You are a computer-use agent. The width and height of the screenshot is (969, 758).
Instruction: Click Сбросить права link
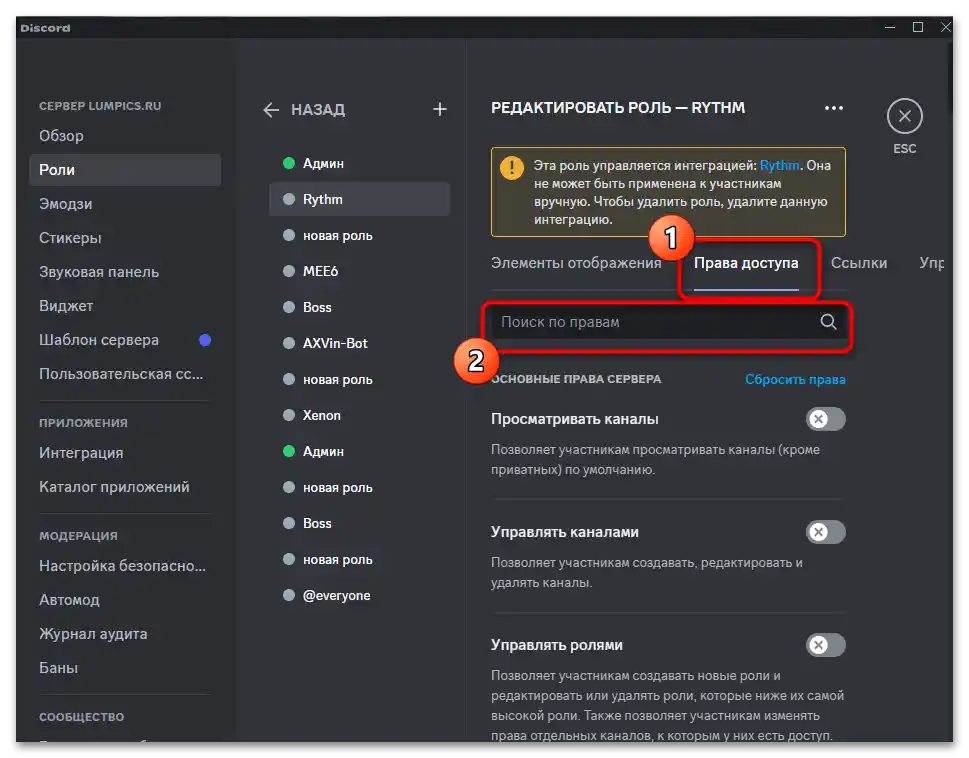click(x=795, y=380)
